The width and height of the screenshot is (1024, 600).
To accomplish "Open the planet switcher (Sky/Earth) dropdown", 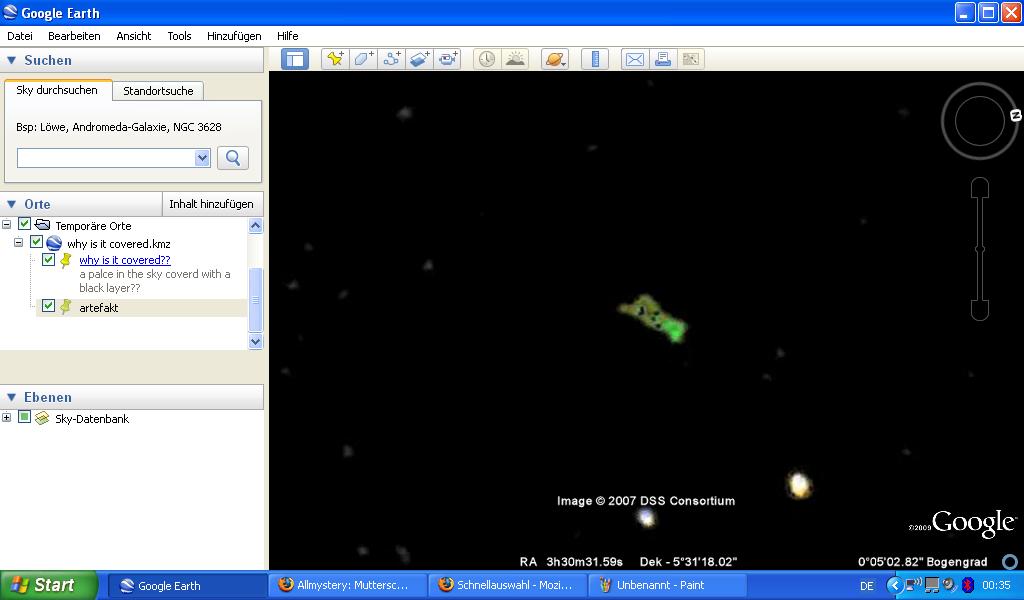I will click(x=555, y=59).
